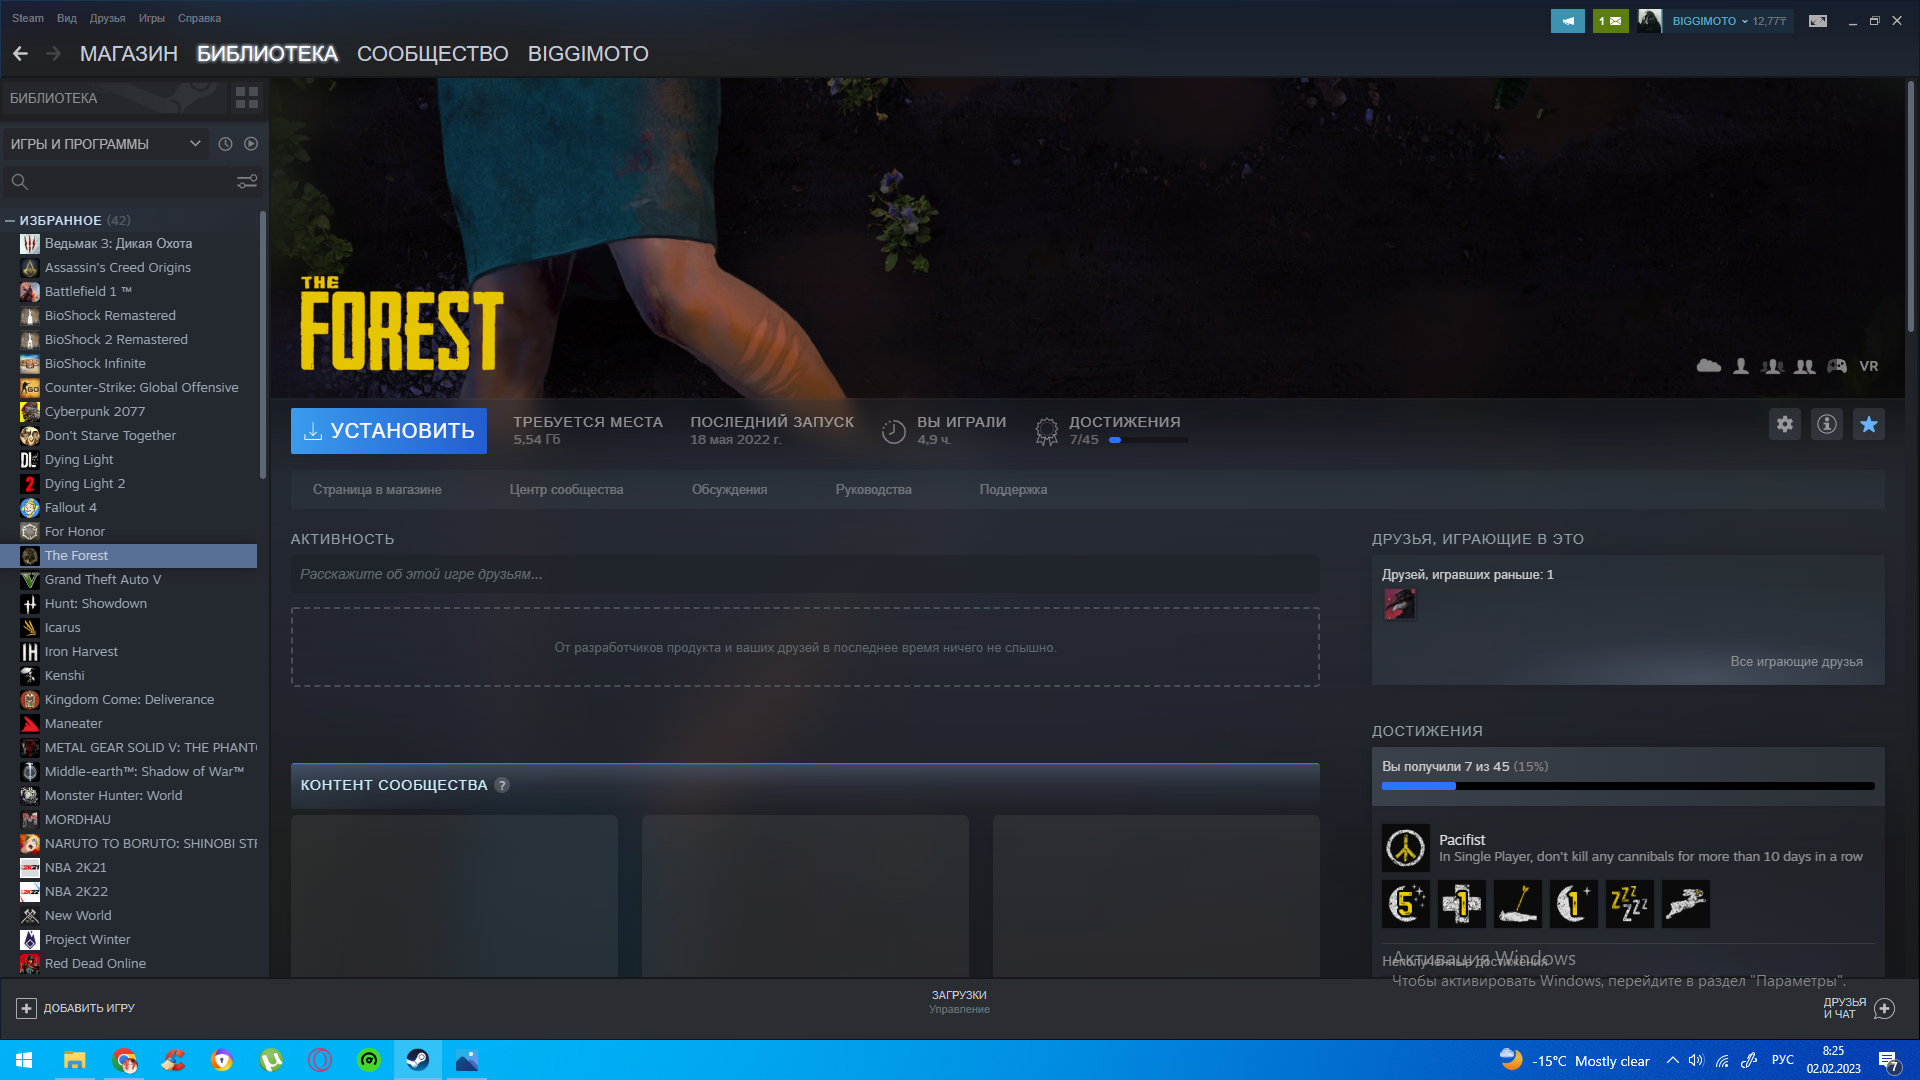Expand ИГРЫ И ПРОГРАММЫ filter dropdown
Image resolution: width=1920 pixels, height=1080 pixels.
[x=106, y=144]
